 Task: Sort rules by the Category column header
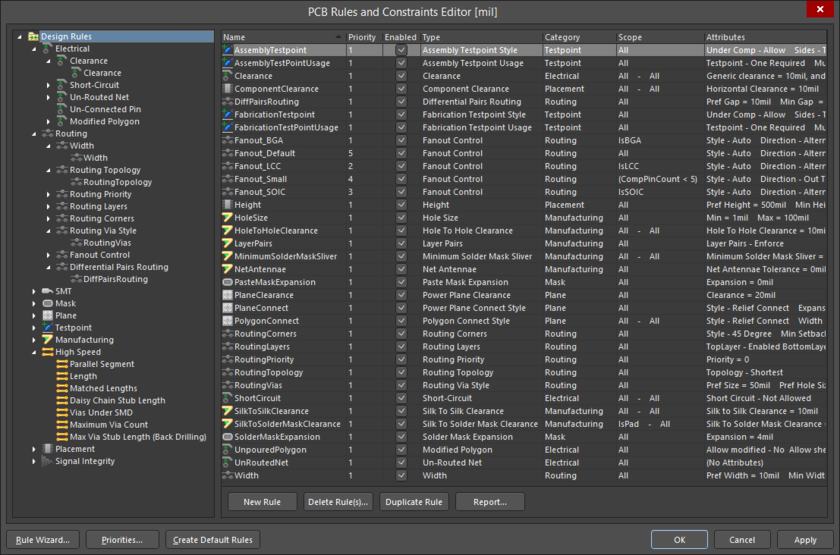pos(579,37)
